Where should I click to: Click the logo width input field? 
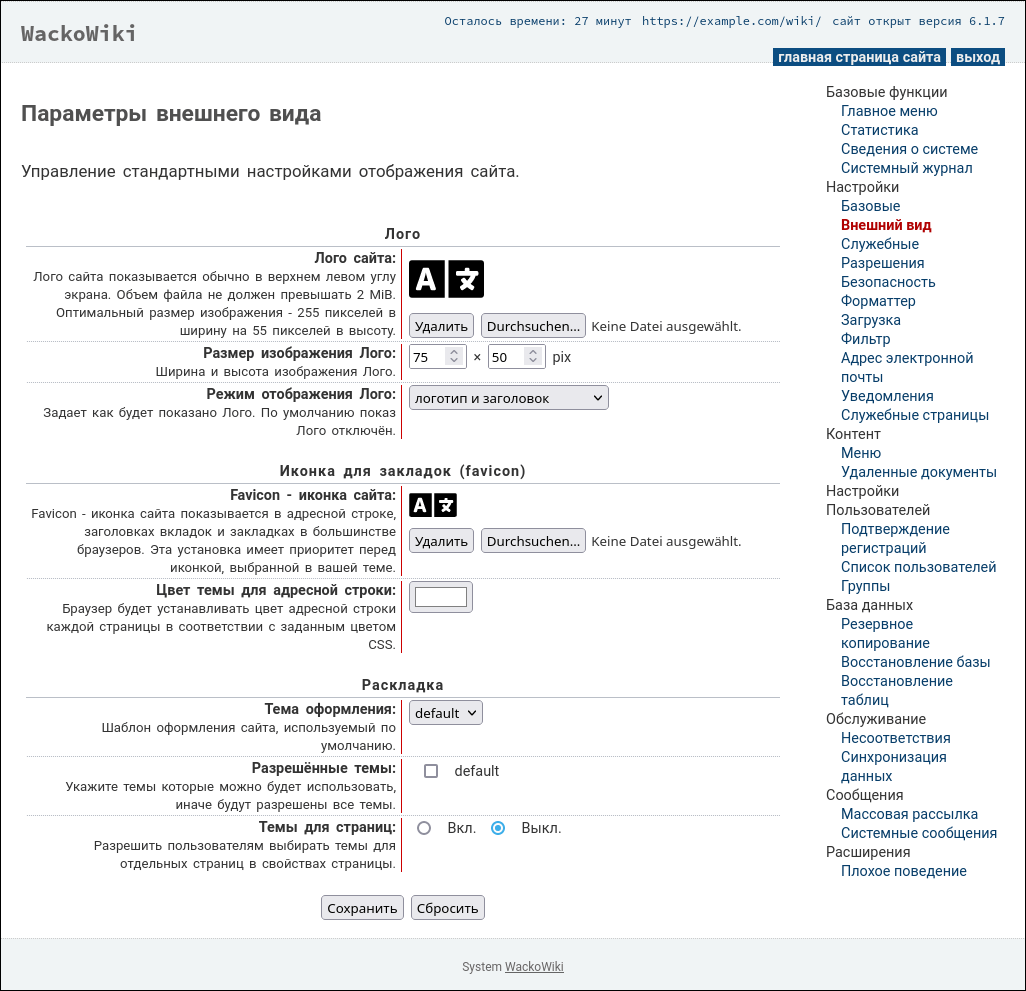427,357
